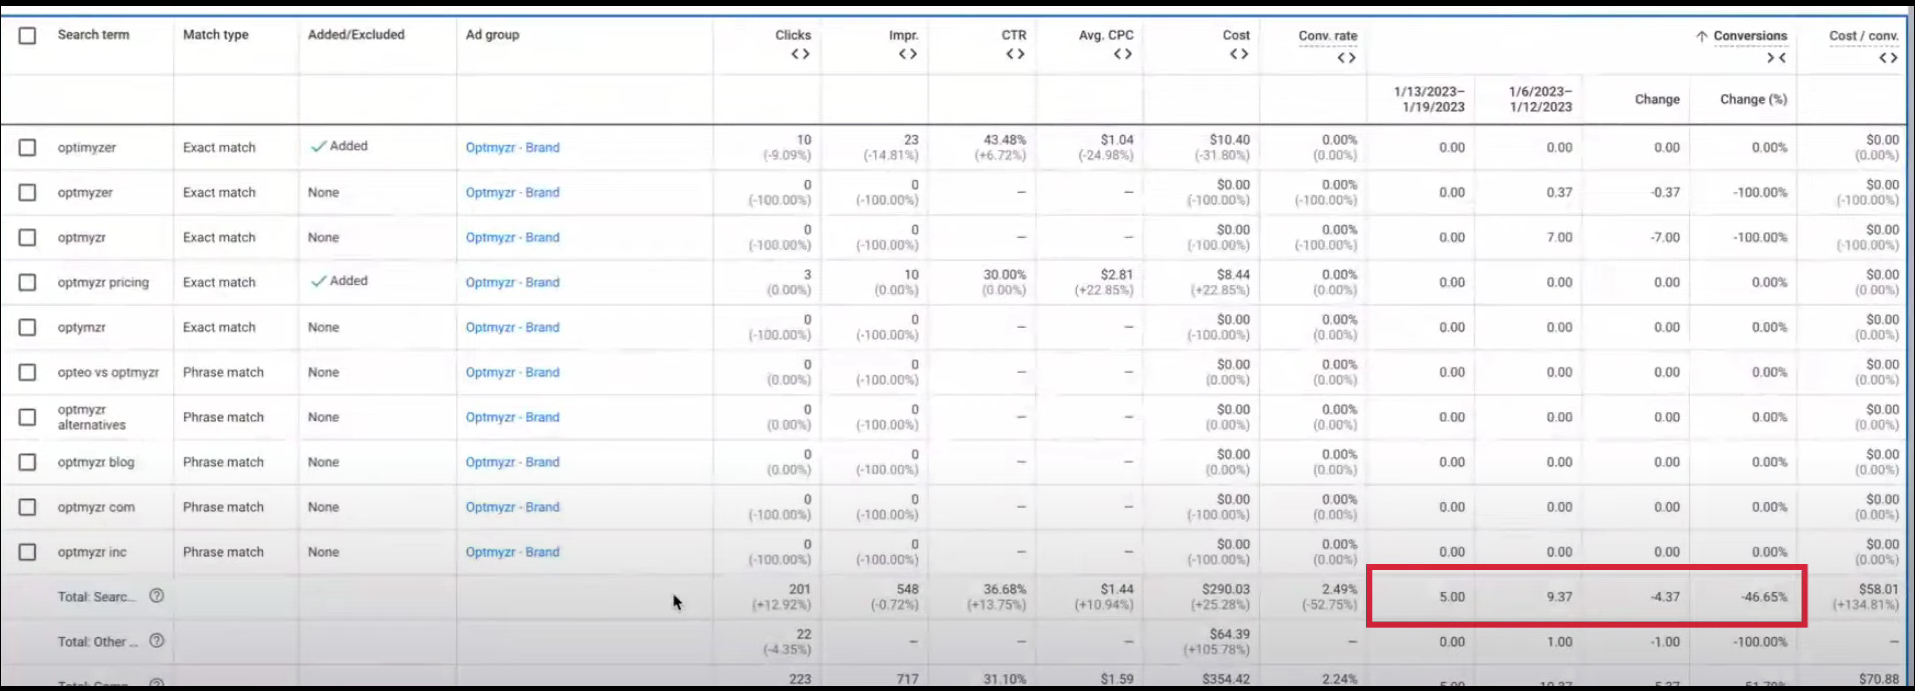Click the Total: Other row label
1915x691 pixels.
pyautogui.click(x=97, y=642)
